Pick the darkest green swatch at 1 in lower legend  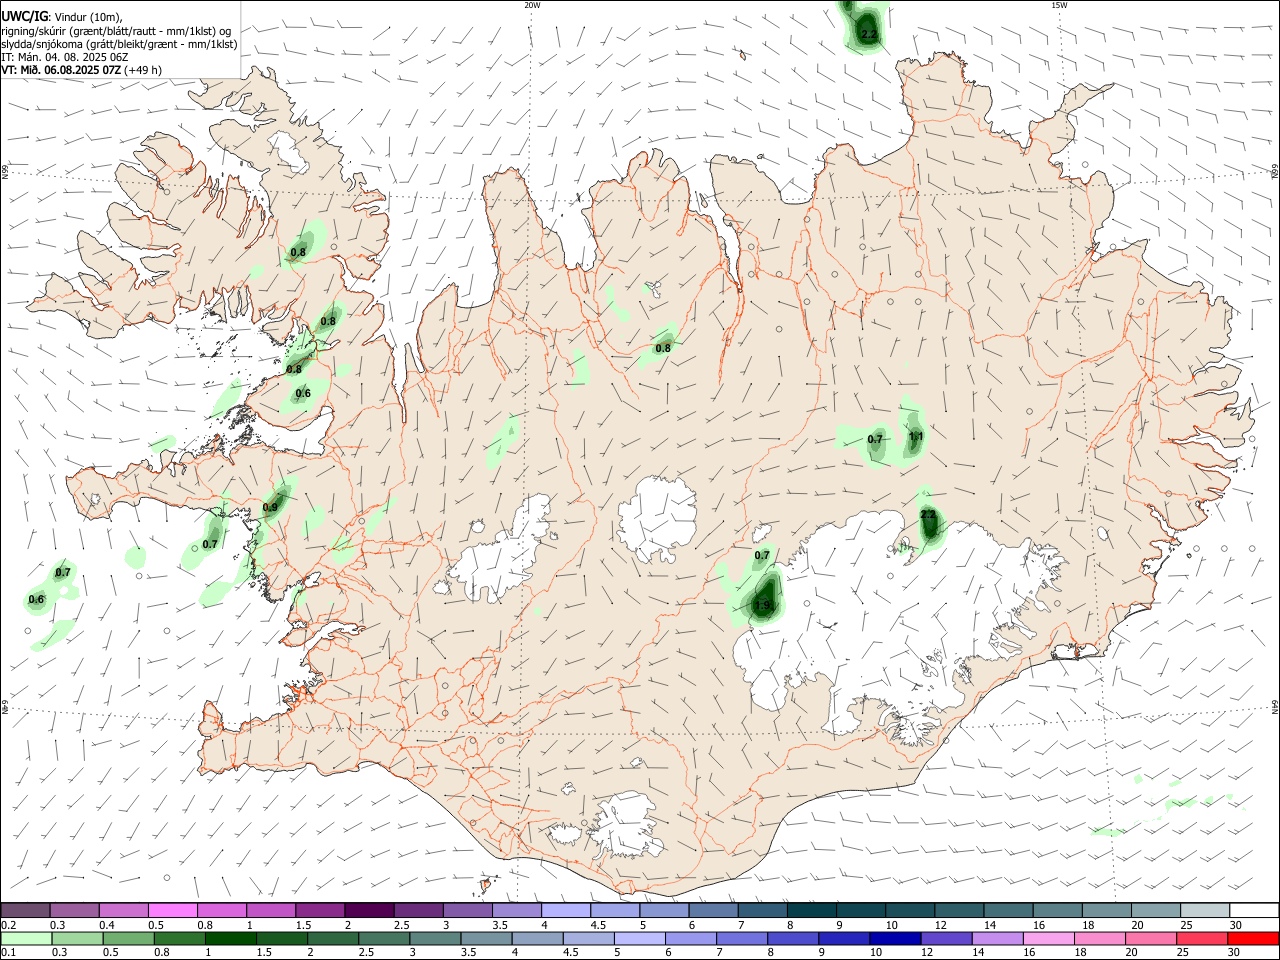coord(229,939)
